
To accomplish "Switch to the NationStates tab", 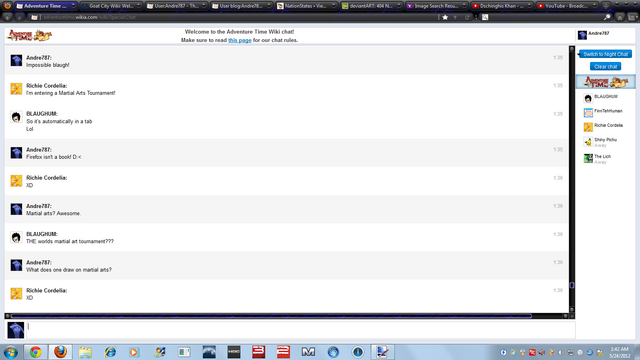I will pos(307,6).
